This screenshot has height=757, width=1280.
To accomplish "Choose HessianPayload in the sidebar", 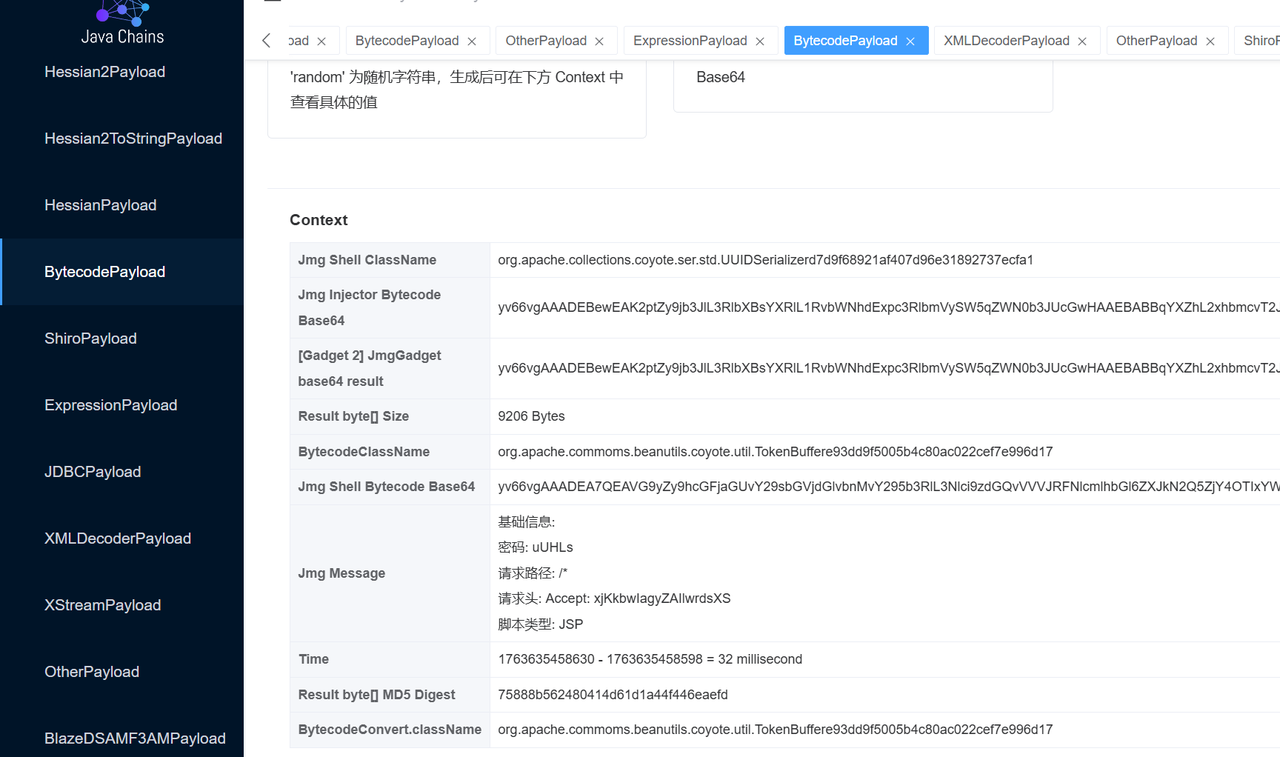I will coord(100,205).
